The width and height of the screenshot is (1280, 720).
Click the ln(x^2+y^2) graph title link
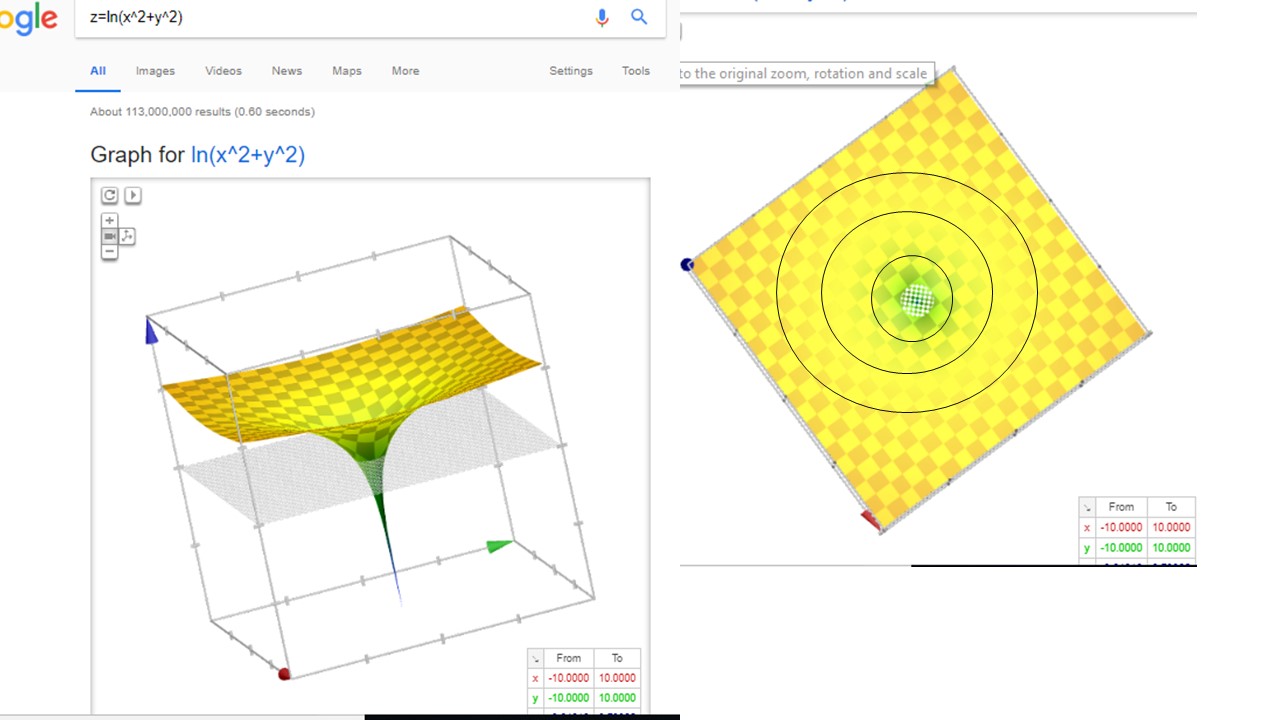247,155
